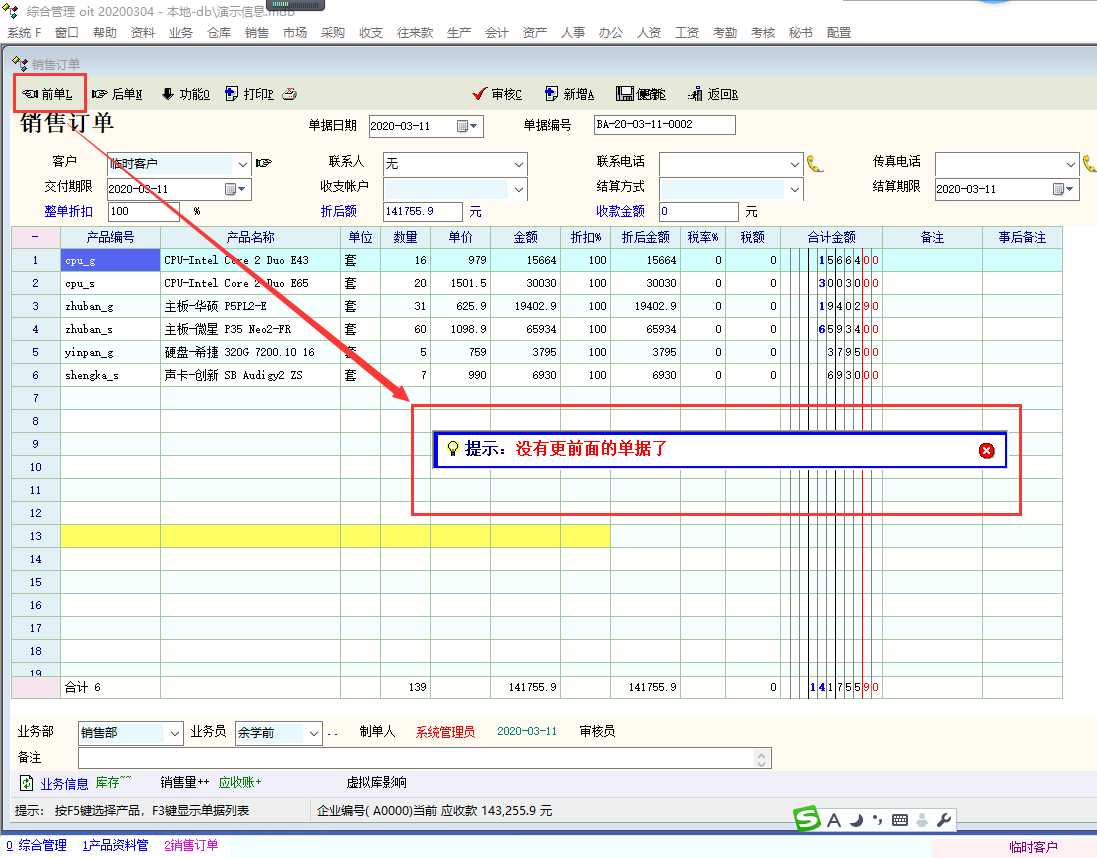The image size is (1097, 858).
Task: Open the 仓库 warehouse menu
Action: [x=219, y=33]
